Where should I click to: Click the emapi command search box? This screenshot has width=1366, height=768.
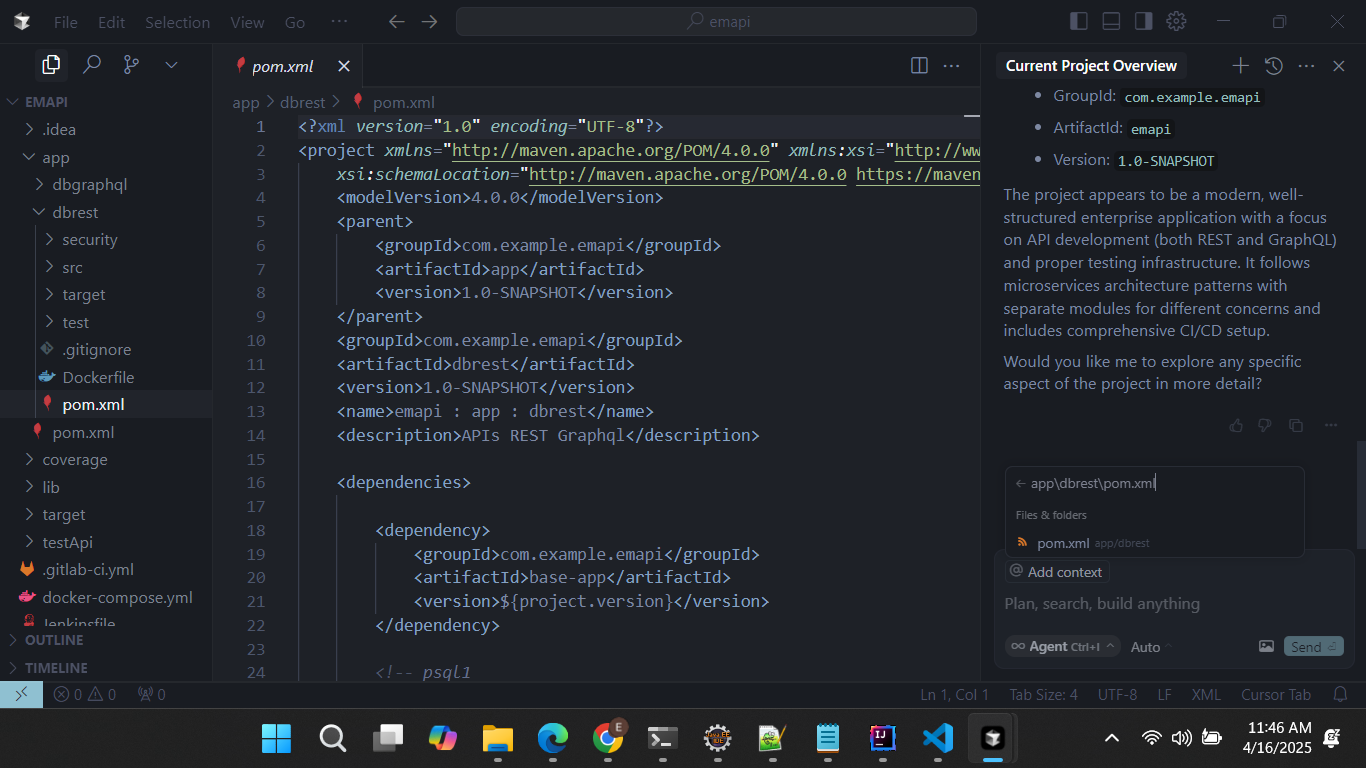(716, 21)
